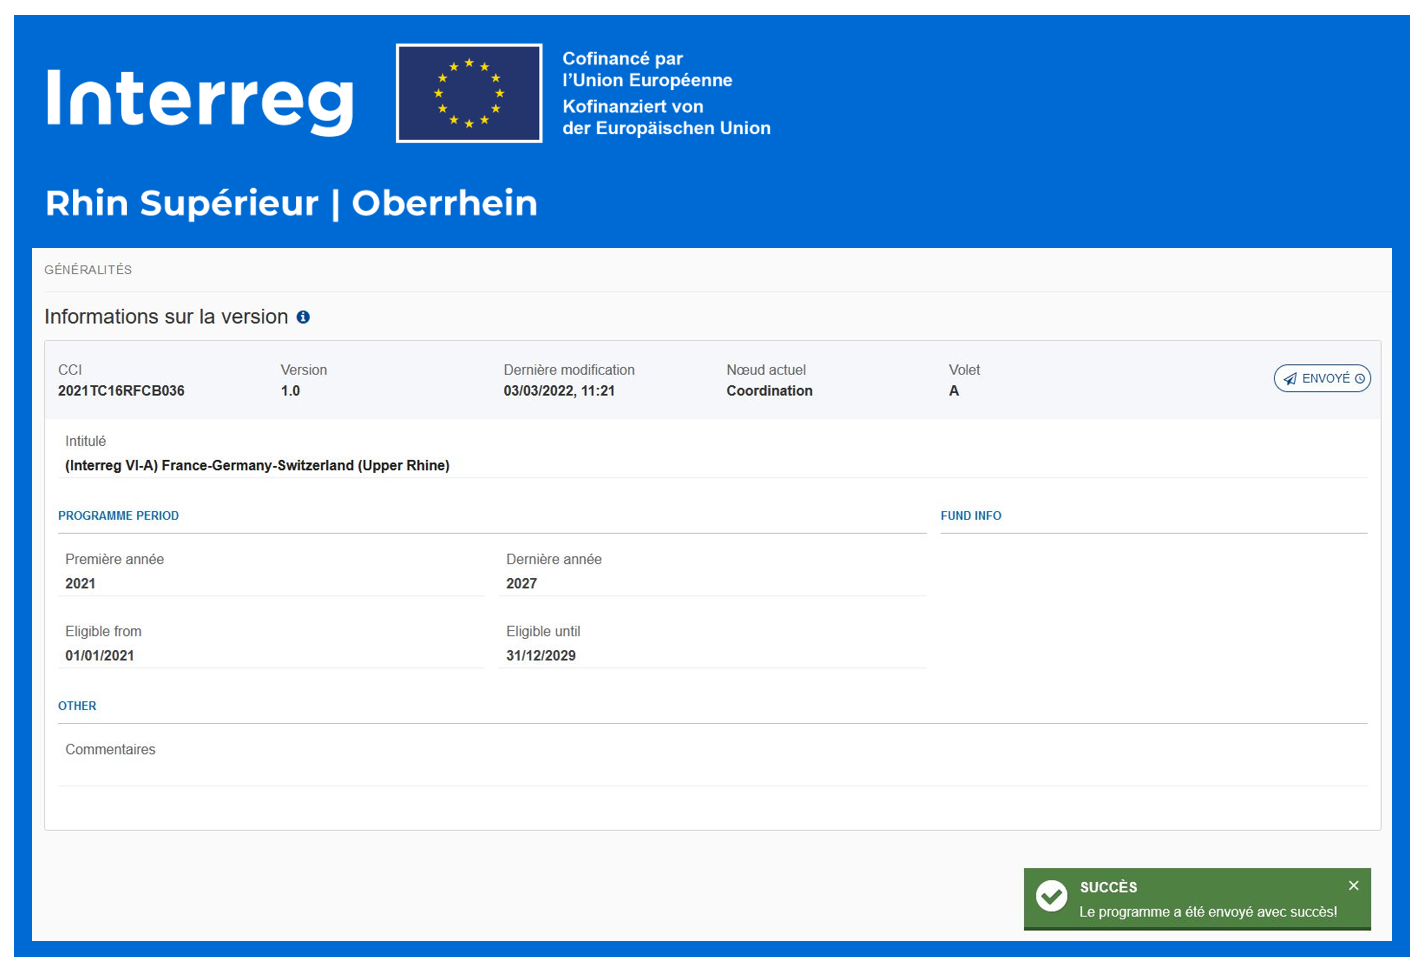Click the Intitulé France-Germany-Switzerland title text
Viewport: 1410px width, 957px height.
(257, 465)
